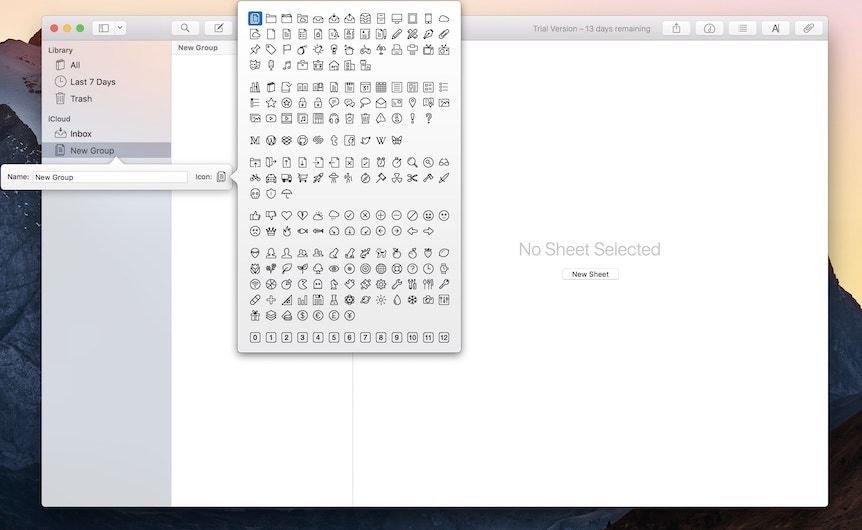Open the group icon chooser button

(221, 177)
